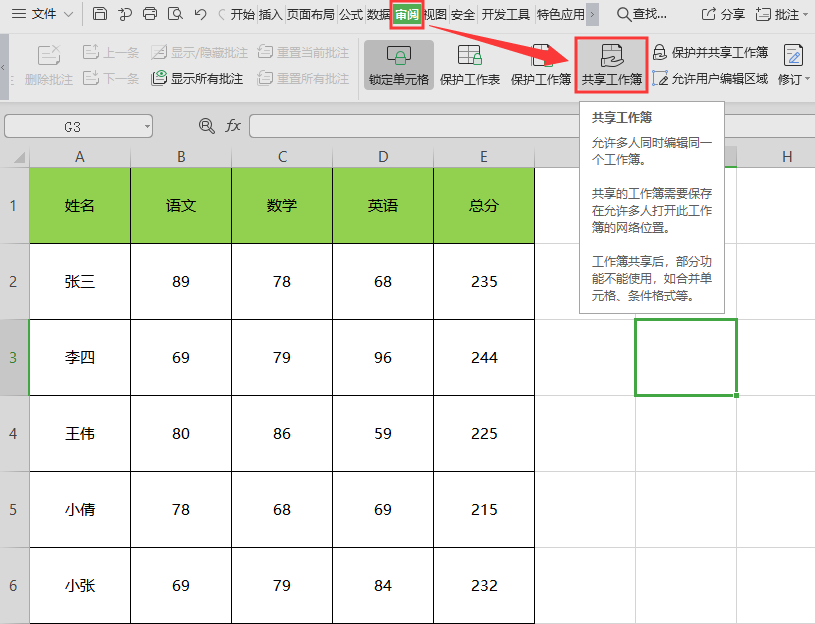Image resolution: width=815 pixels, height=624 pixels.
Task: Click the Save icon in quick access toolbar
Action: click(x=100, y=14)
